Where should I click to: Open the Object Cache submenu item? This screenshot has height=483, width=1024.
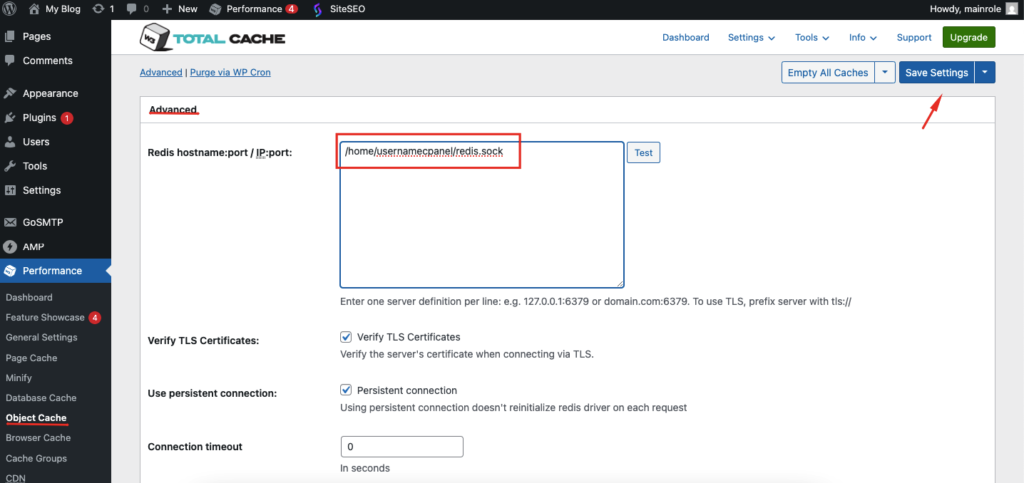click(36, 418)
